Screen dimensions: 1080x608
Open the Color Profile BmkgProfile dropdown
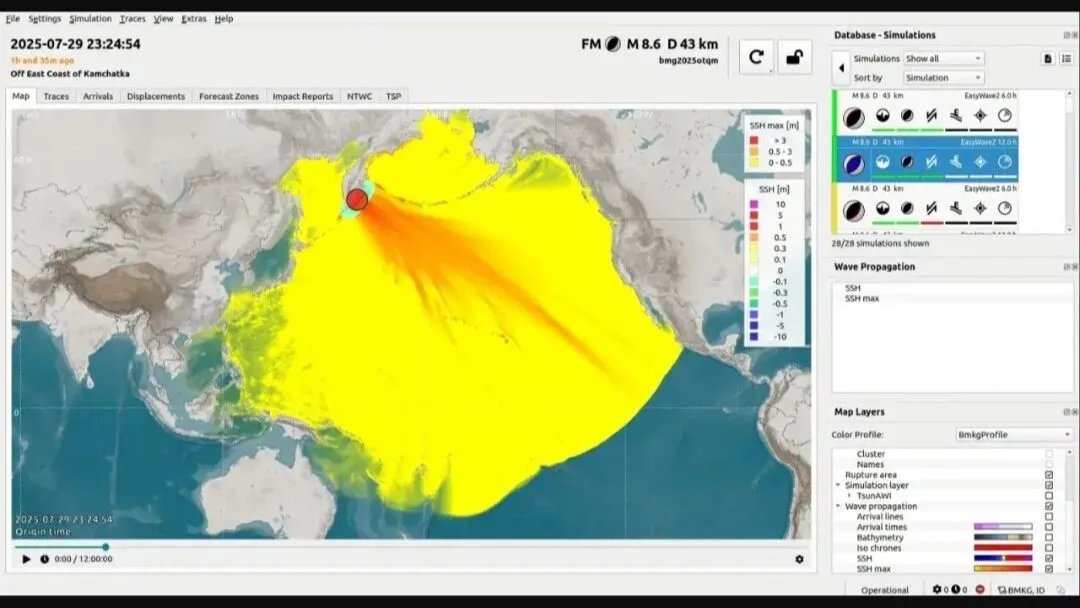1014,435
